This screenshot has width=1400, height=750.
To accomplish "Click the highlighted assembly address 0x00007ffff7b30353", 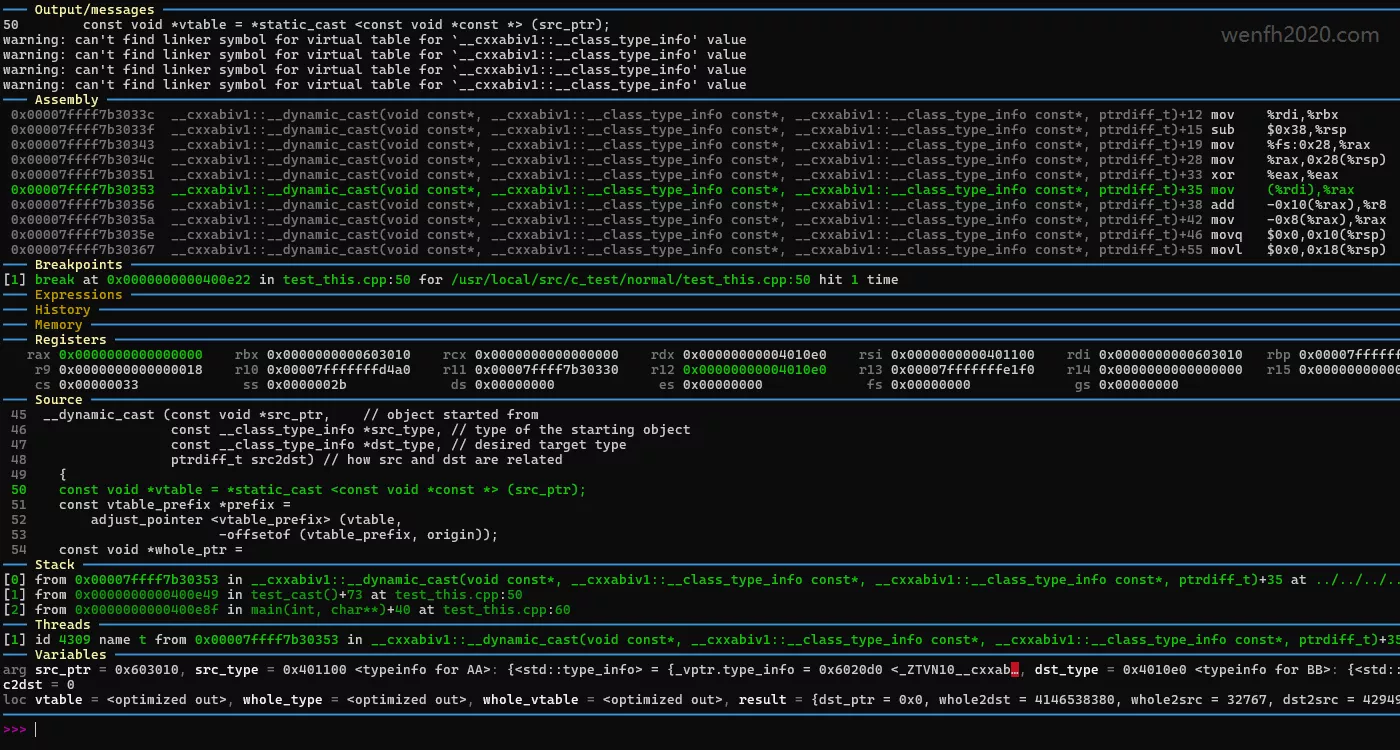I will 82,190.
